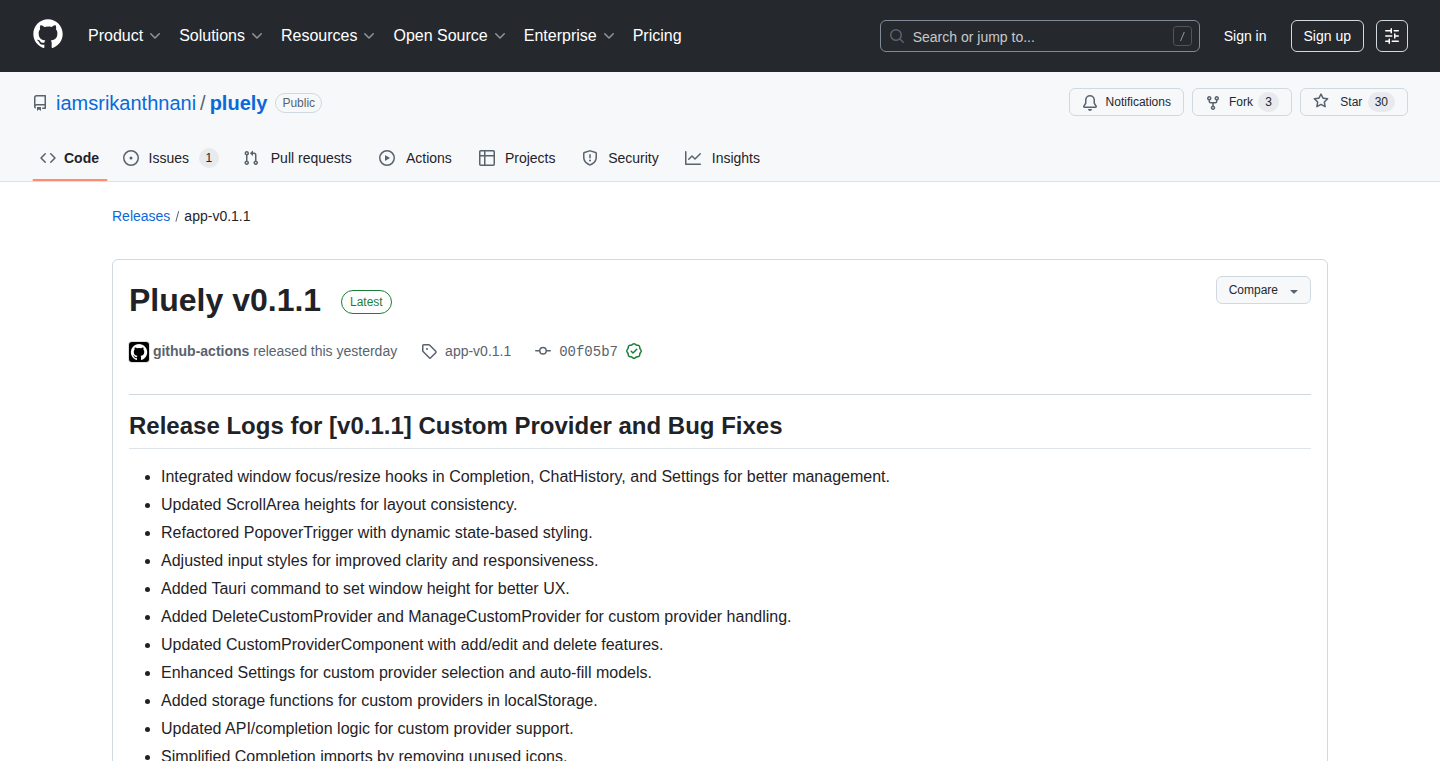Open the Compare dropdown

(1263, 290)
